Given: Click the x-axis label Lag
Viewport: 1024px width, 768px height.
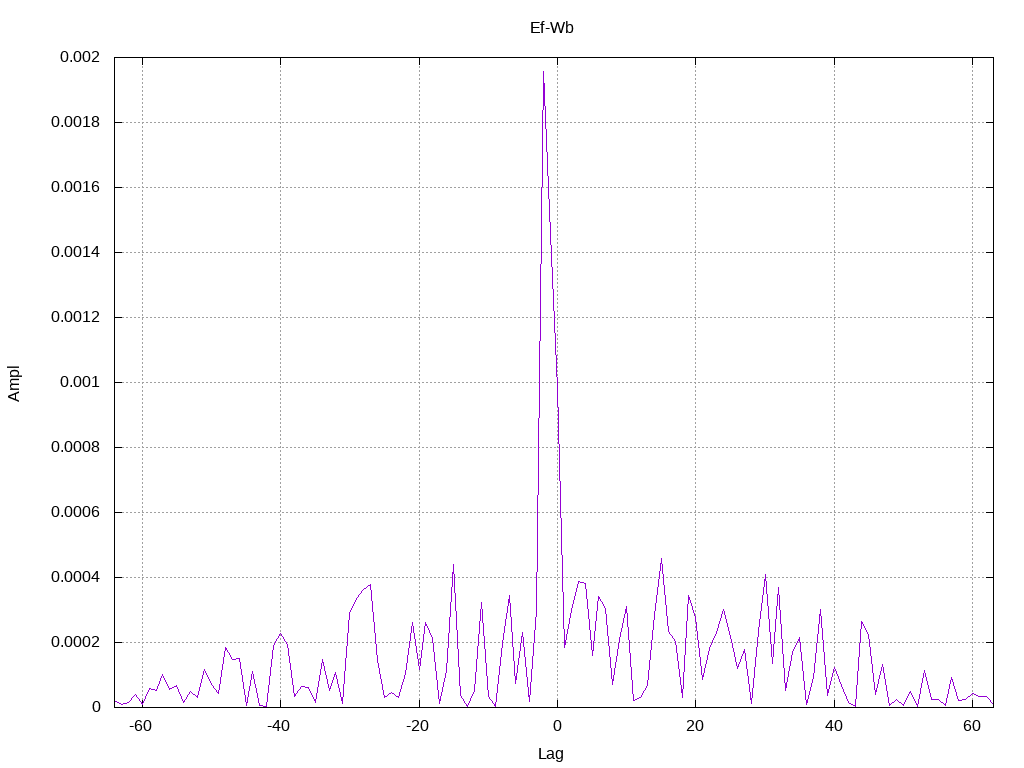Looking at the screenshot, I should pyautogui.click(x=551, y=754).
